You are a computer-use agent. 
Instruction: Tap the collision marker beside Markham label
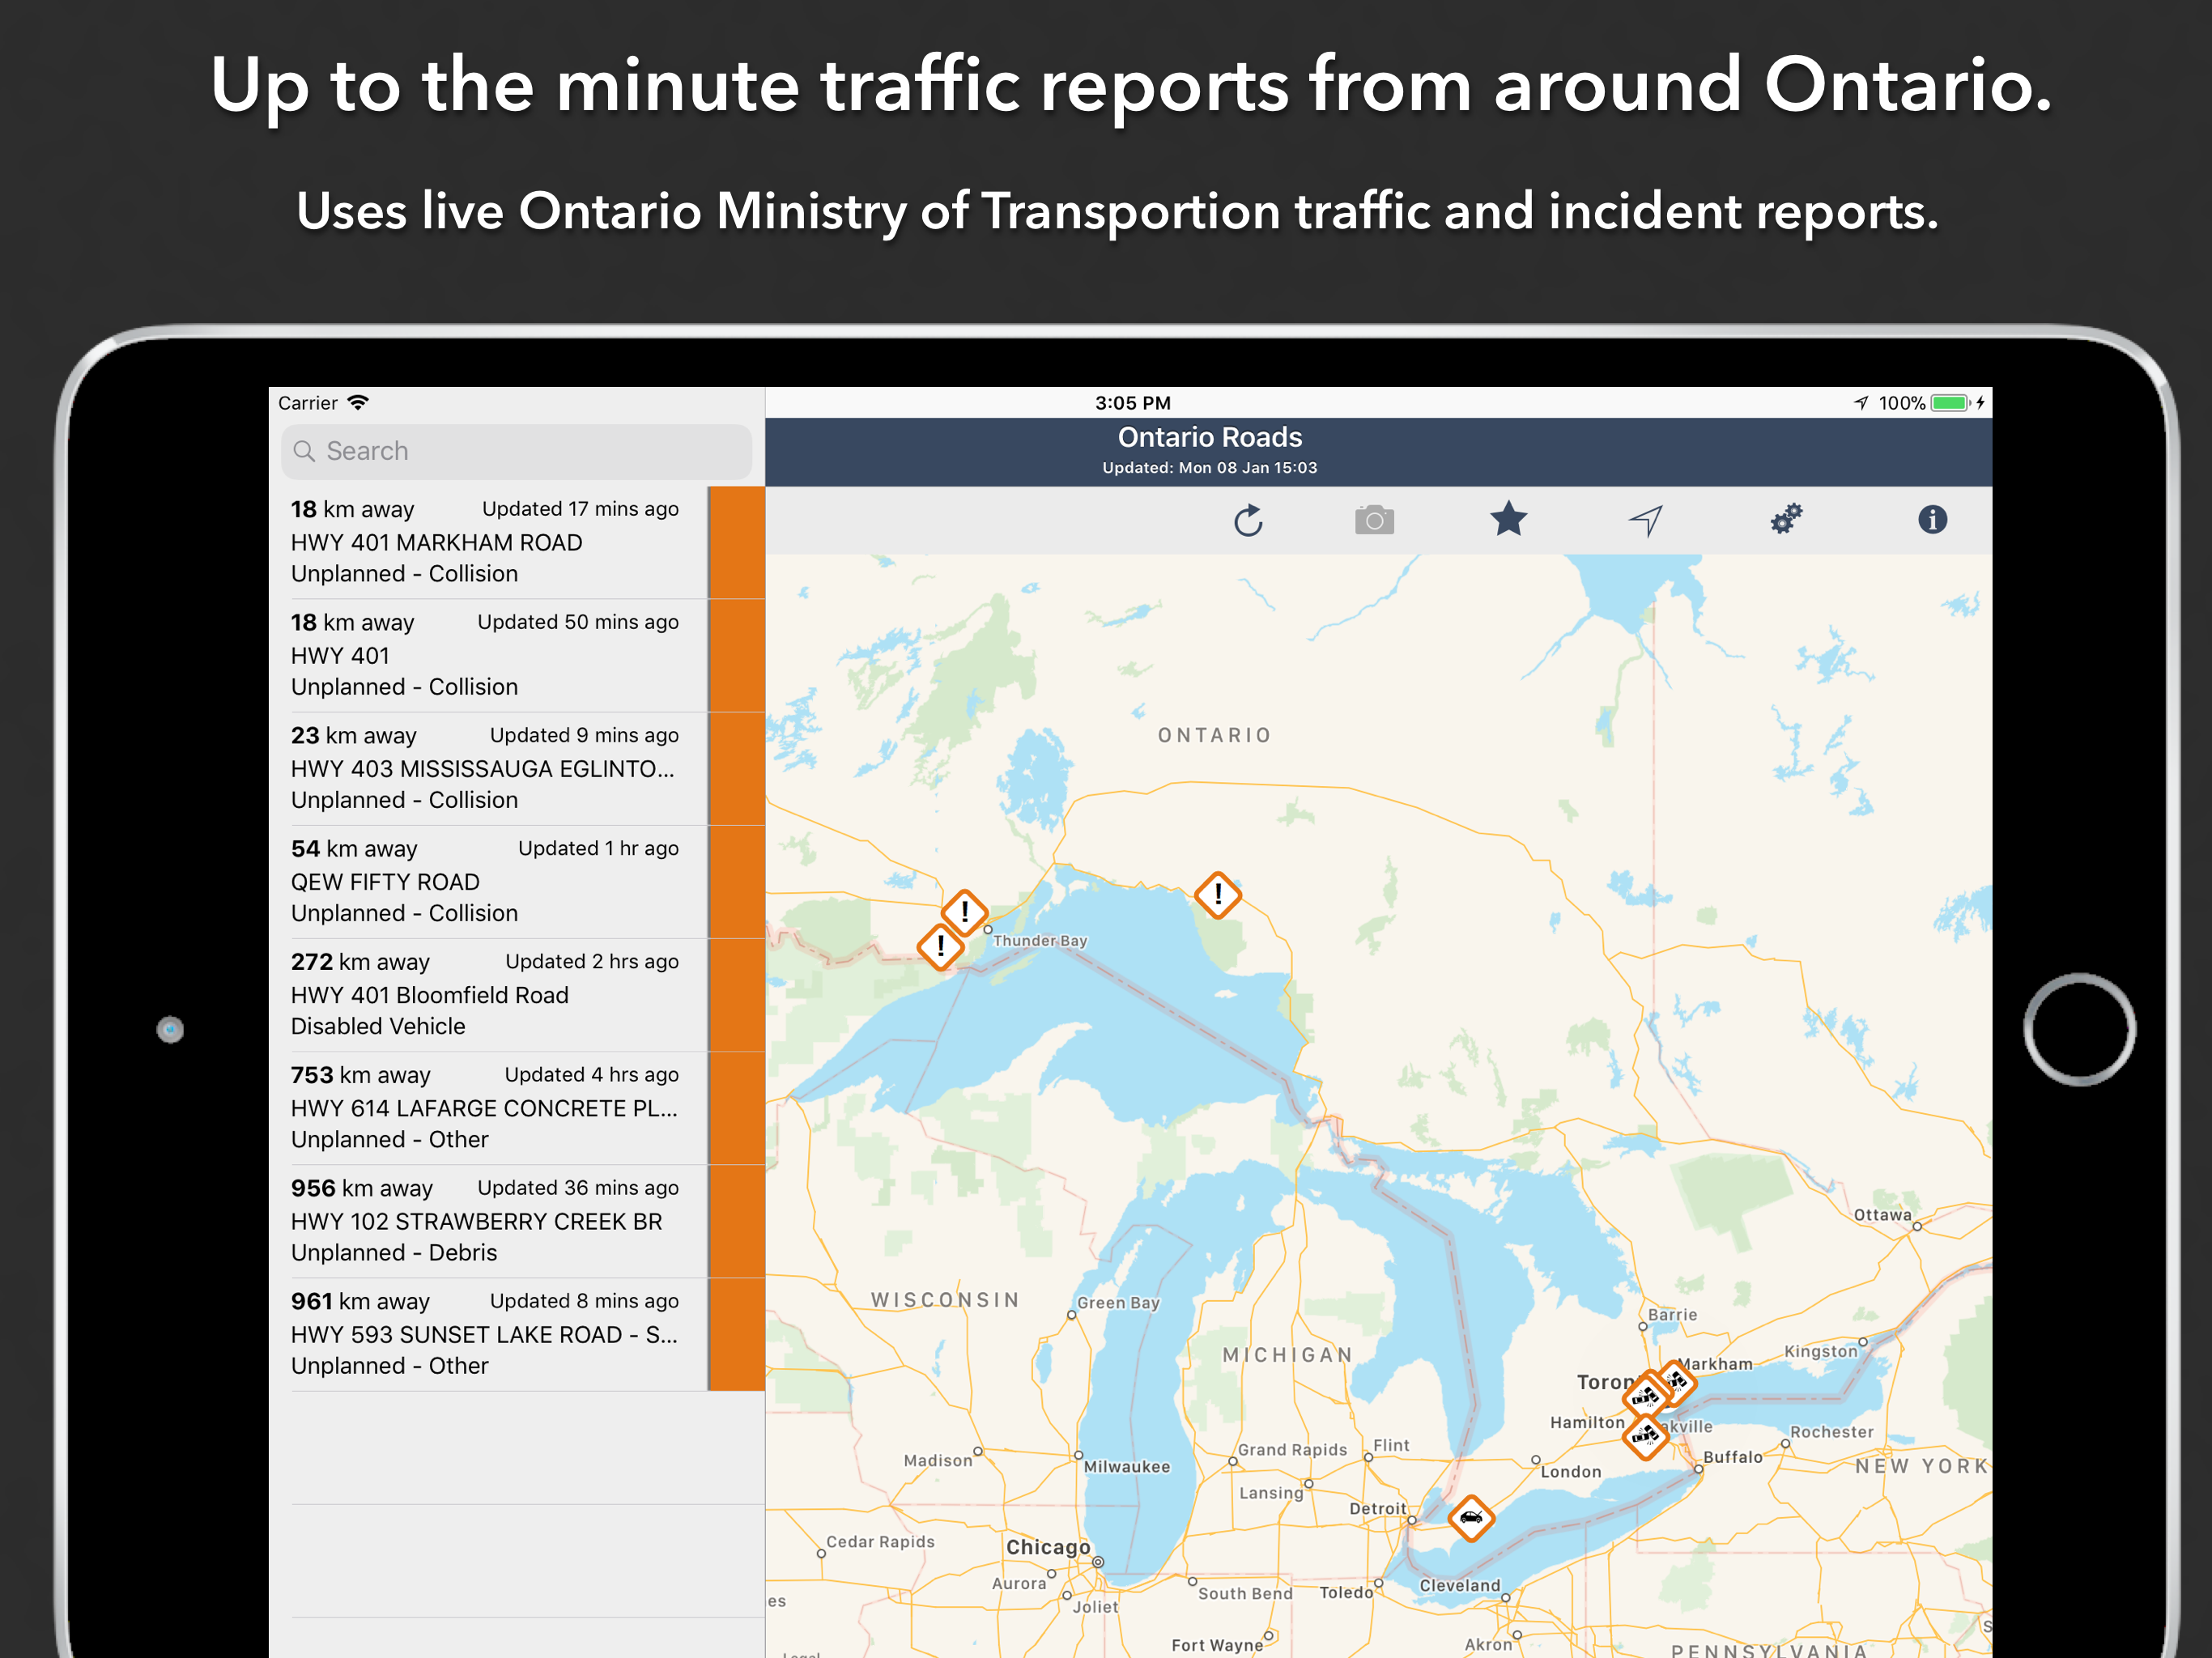tap(1676, 1383)
